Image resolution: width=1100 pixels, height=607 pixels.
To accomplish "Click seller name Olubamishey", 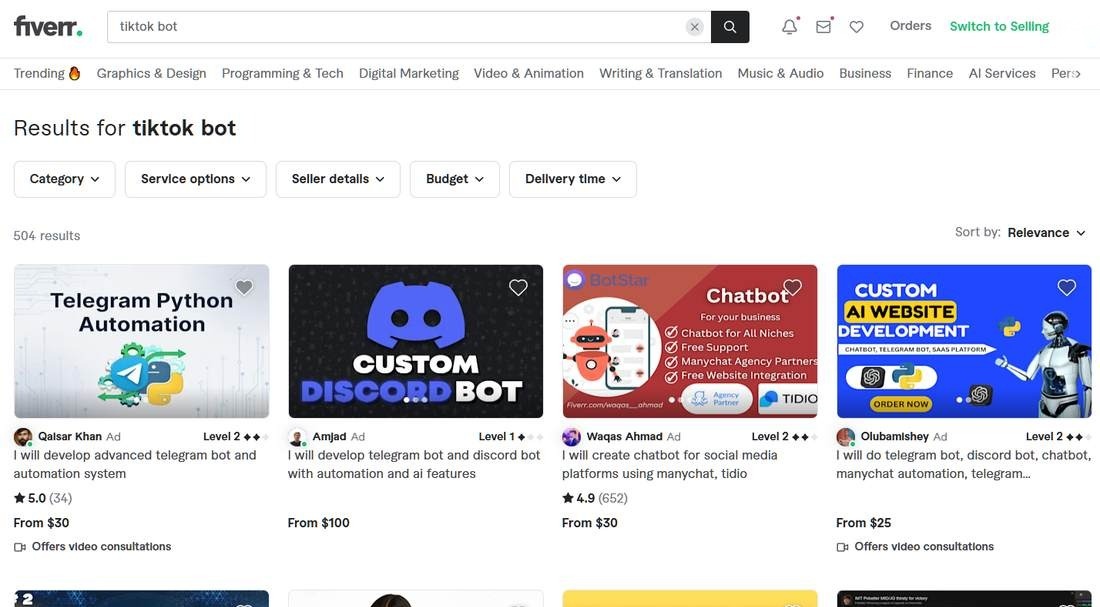I will pyautogui.click(x=894, y=436).
